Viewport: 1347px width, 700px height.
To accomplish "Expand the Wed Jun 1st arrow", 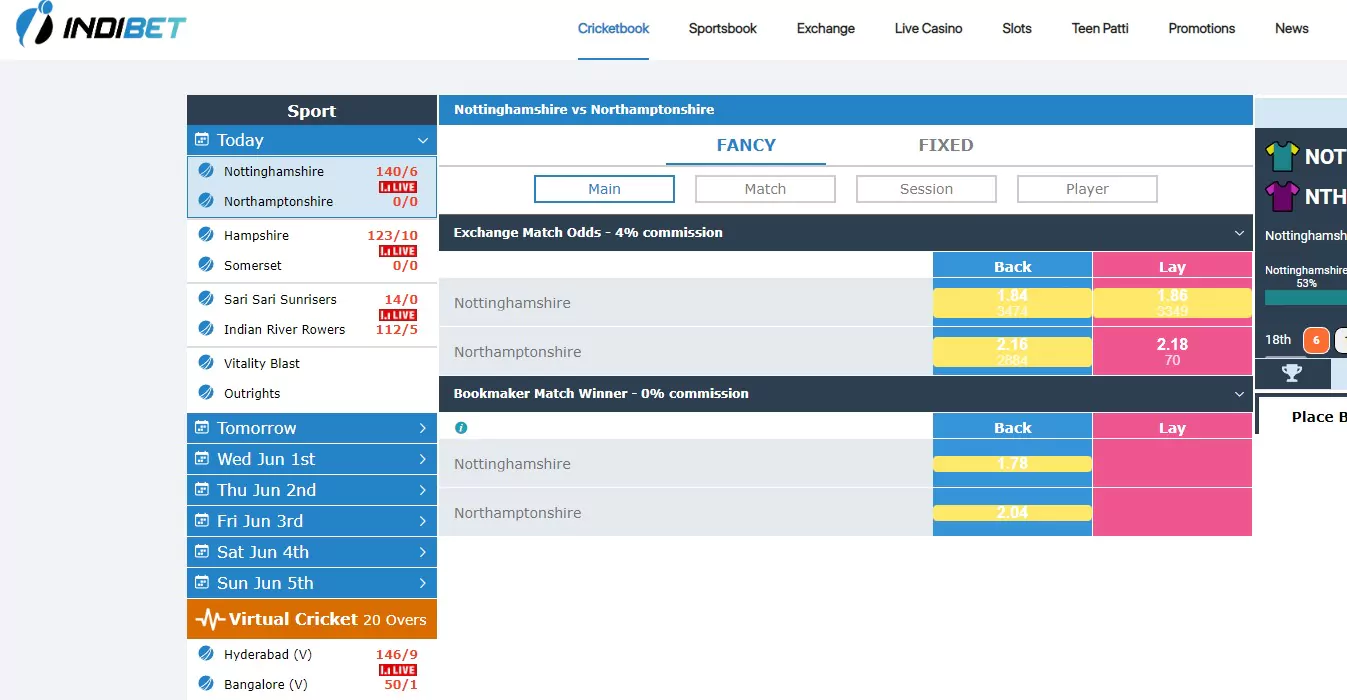I will tap(423, 459).
